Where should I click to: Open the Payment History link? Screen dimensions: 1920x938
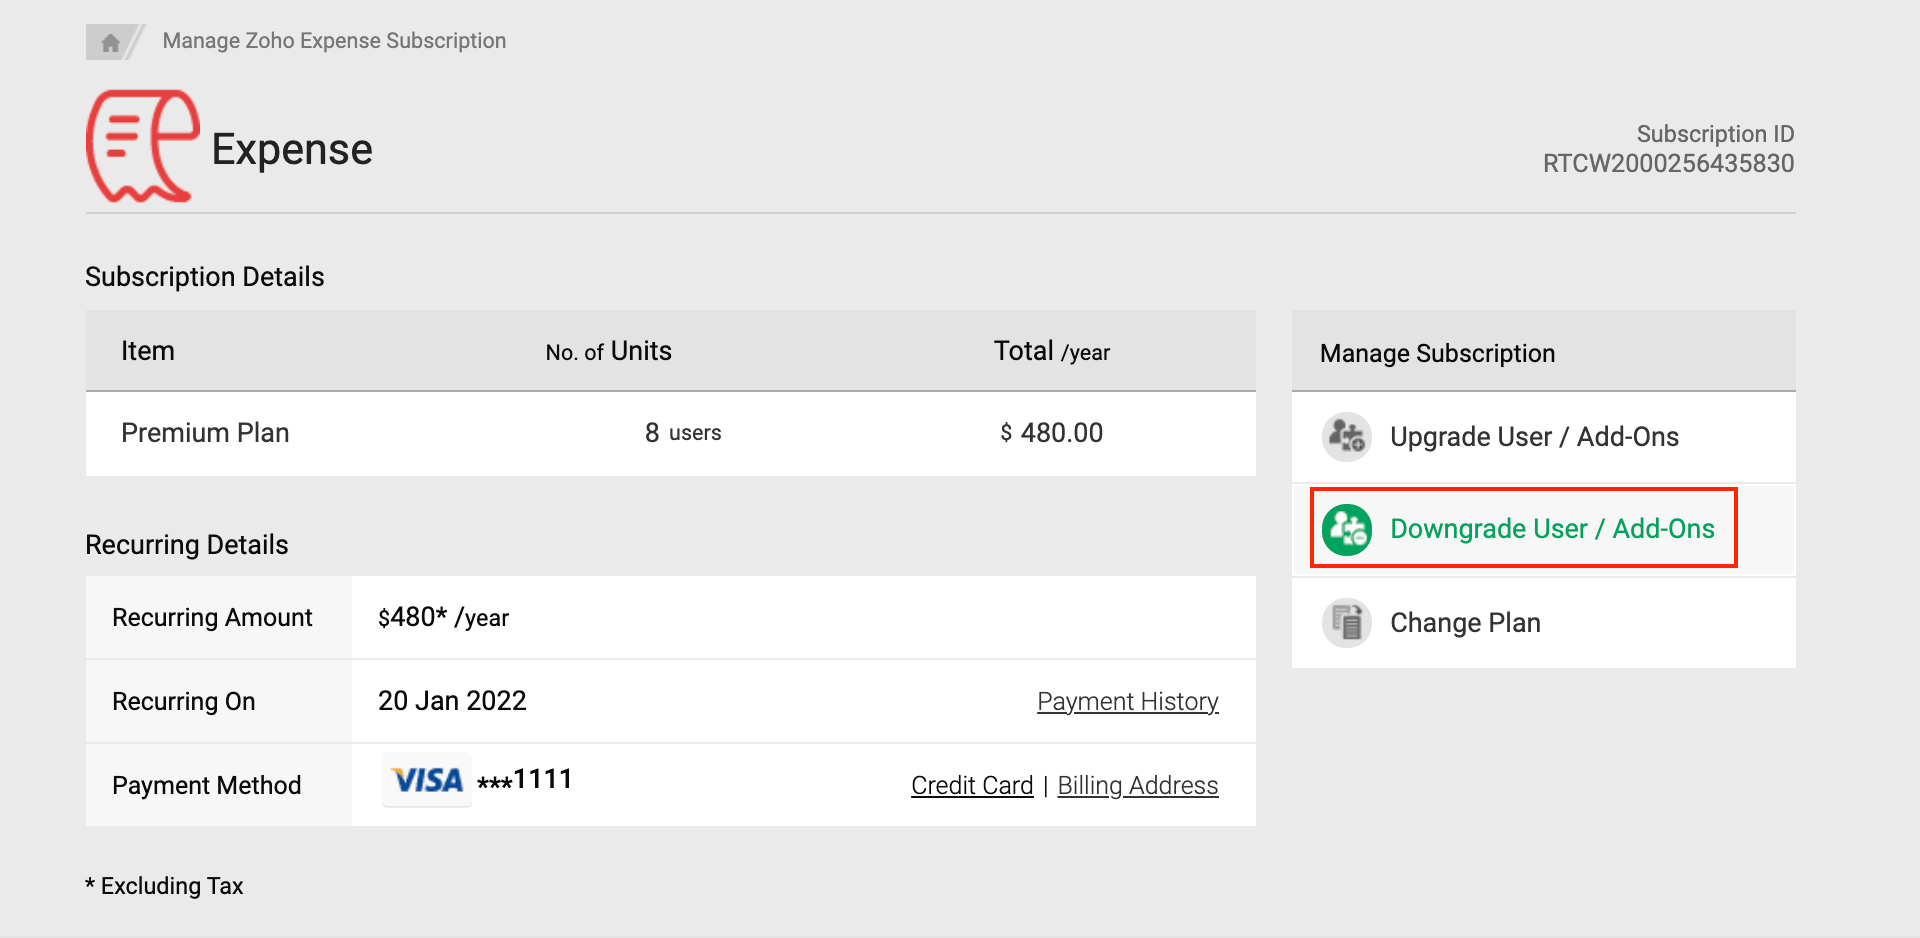point(1127,702)
